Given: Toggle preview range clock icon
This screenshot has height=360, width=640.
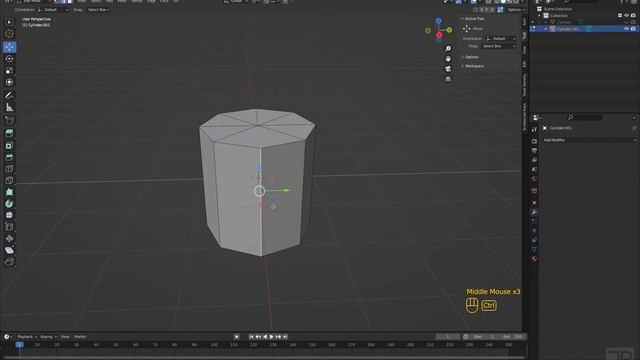Looking at the screenshot, I should coord(466,337).
